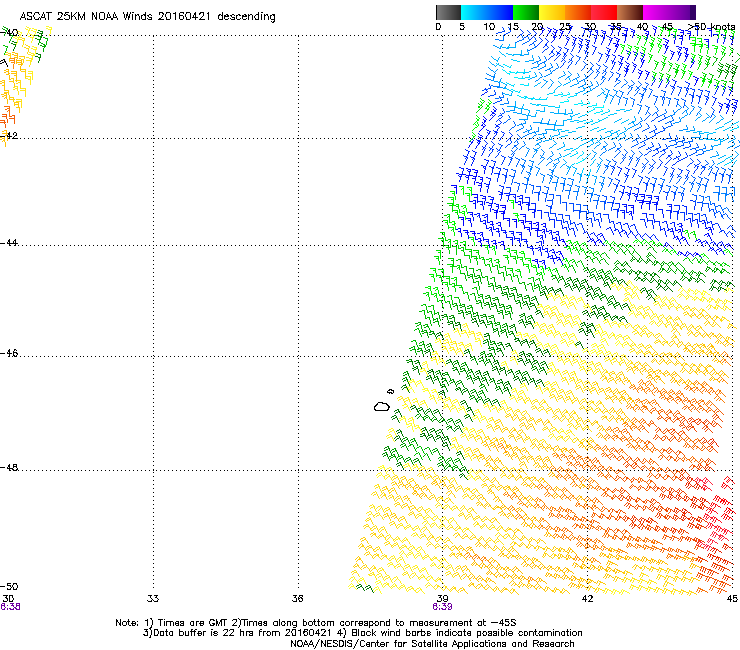Click the word descending in the title
The height and width of the screenshot is (650, 740).
pyautogui.click(x=246, y=17)
